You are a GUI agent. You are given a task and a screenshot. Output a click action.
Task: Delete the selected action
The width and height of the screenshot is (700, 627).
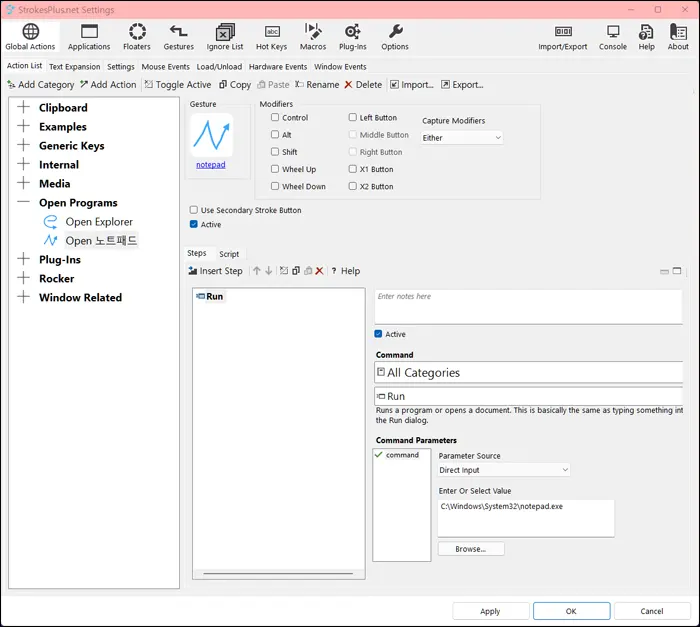(x=363, y=84)
